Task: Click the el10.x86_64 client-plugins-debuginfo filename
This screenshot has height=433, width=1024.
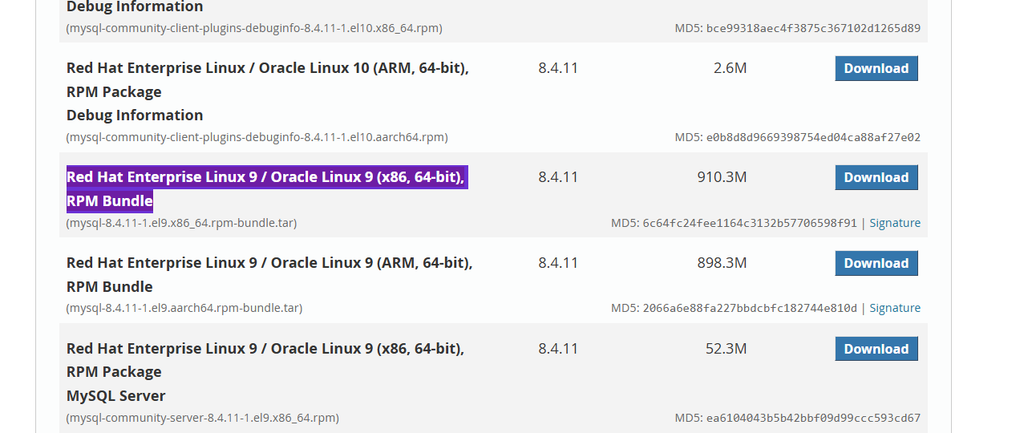Action: pyautogui.click(x=254, y=28)
